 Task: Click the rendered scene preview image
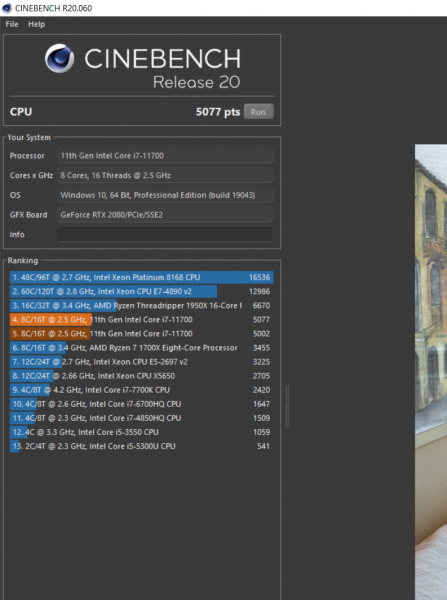(x=431, y=372)
